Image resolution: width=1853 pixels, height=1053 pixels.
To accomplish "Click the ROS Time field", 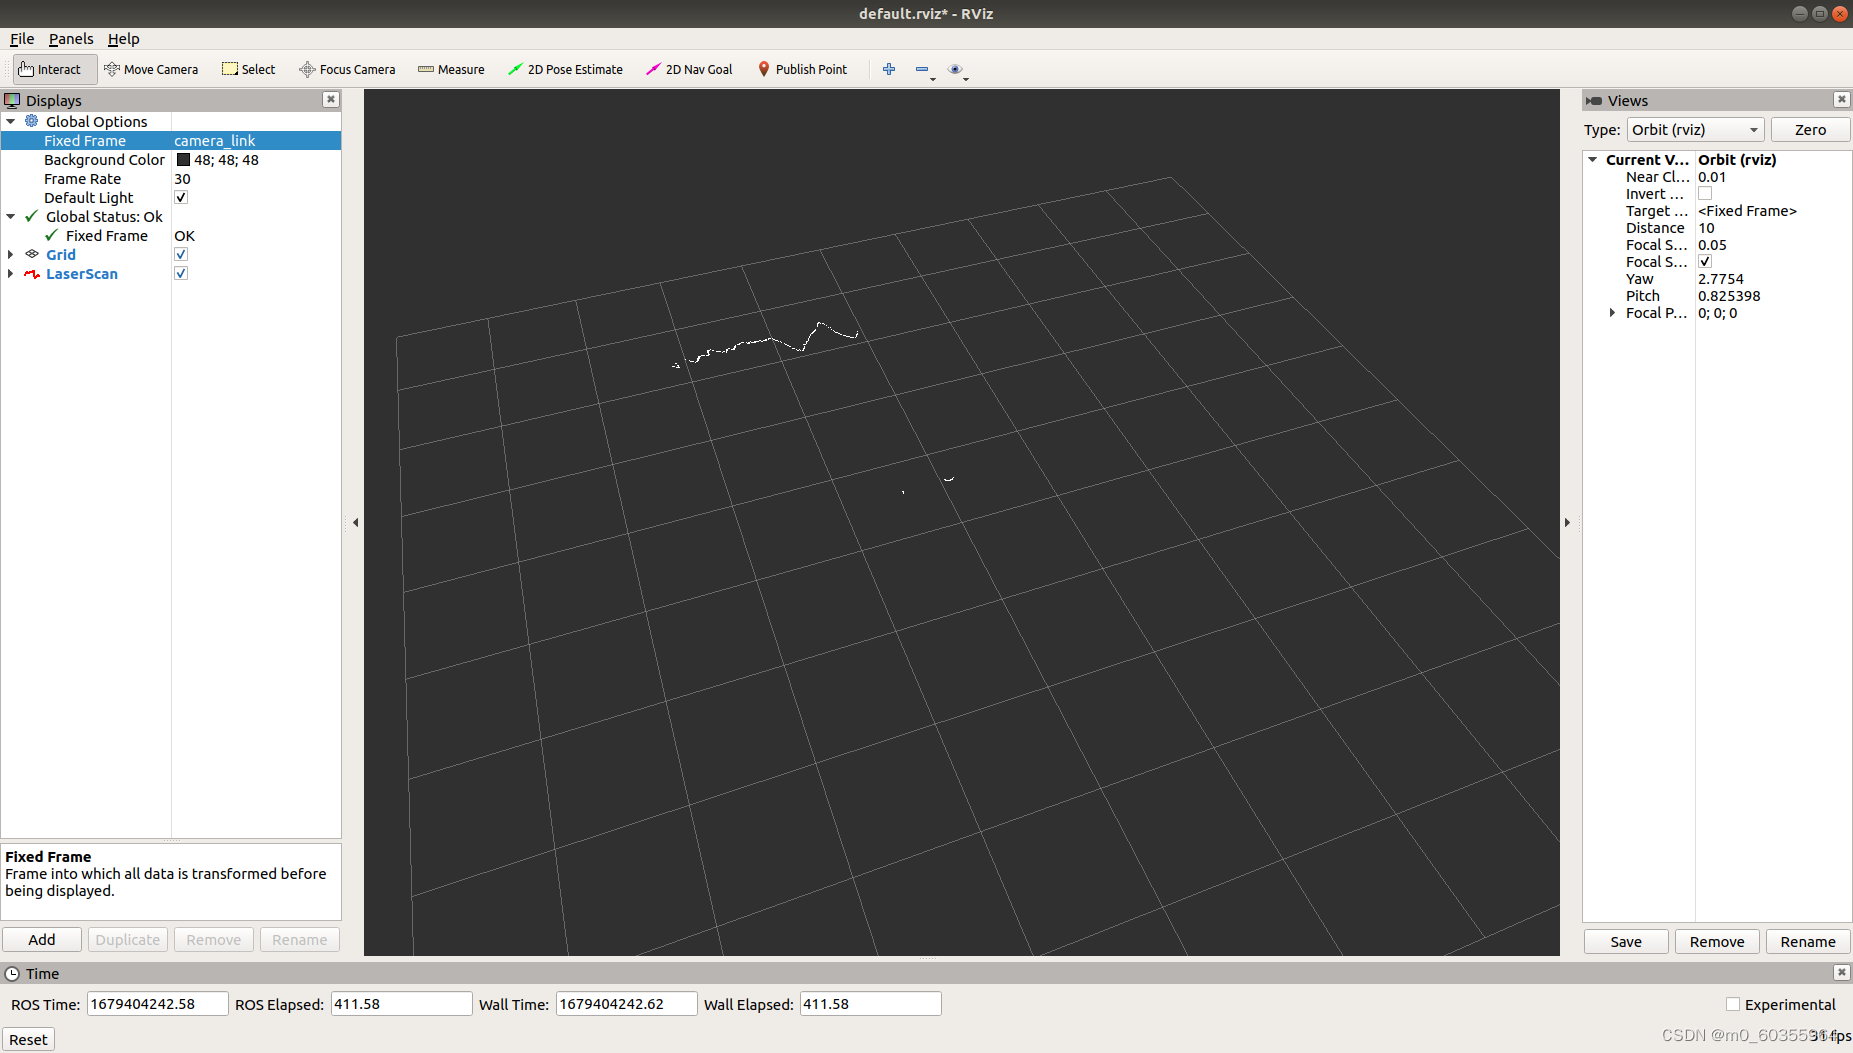I will 158,1004.
